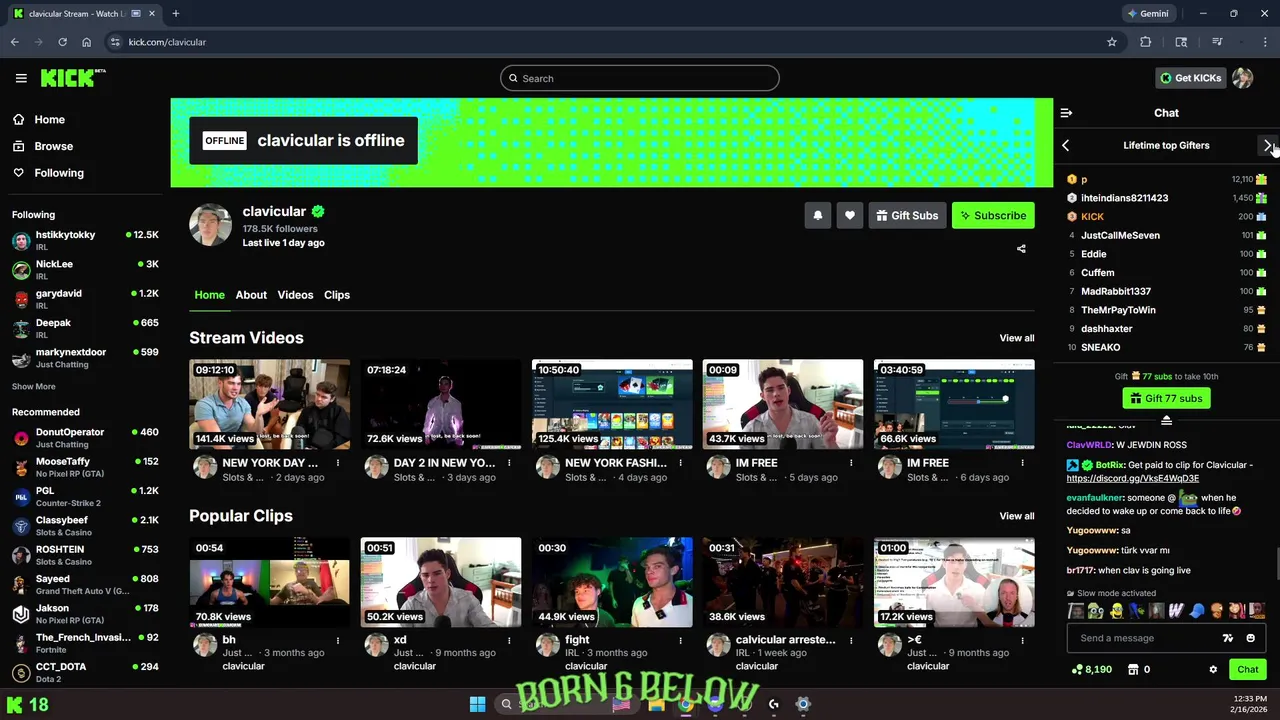Go to next leaderboard with right arrow
This screenshot has width=1280, height=720.
[1268, 145]
